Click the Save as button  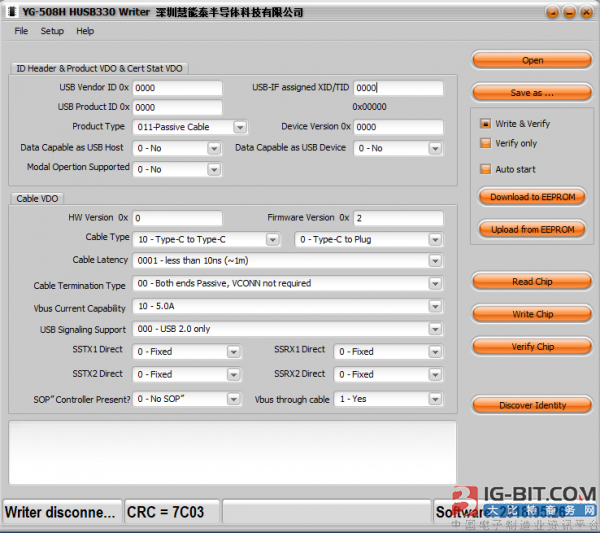pyautogui.click(x=532, y=92)
